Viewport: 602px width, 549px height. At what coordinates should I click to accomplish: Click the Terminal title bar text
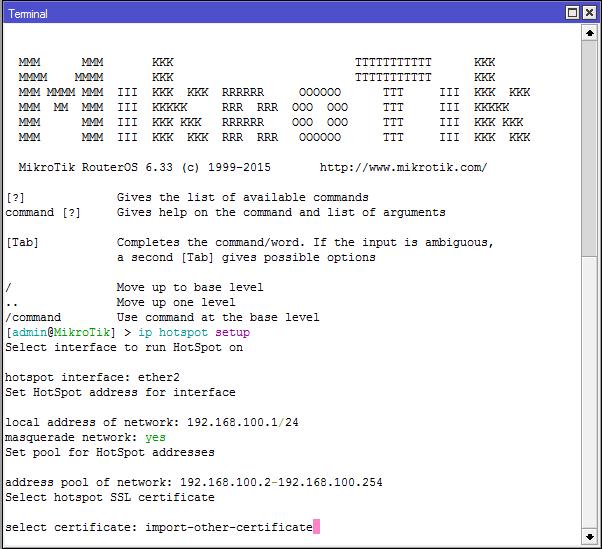point(28,14)
